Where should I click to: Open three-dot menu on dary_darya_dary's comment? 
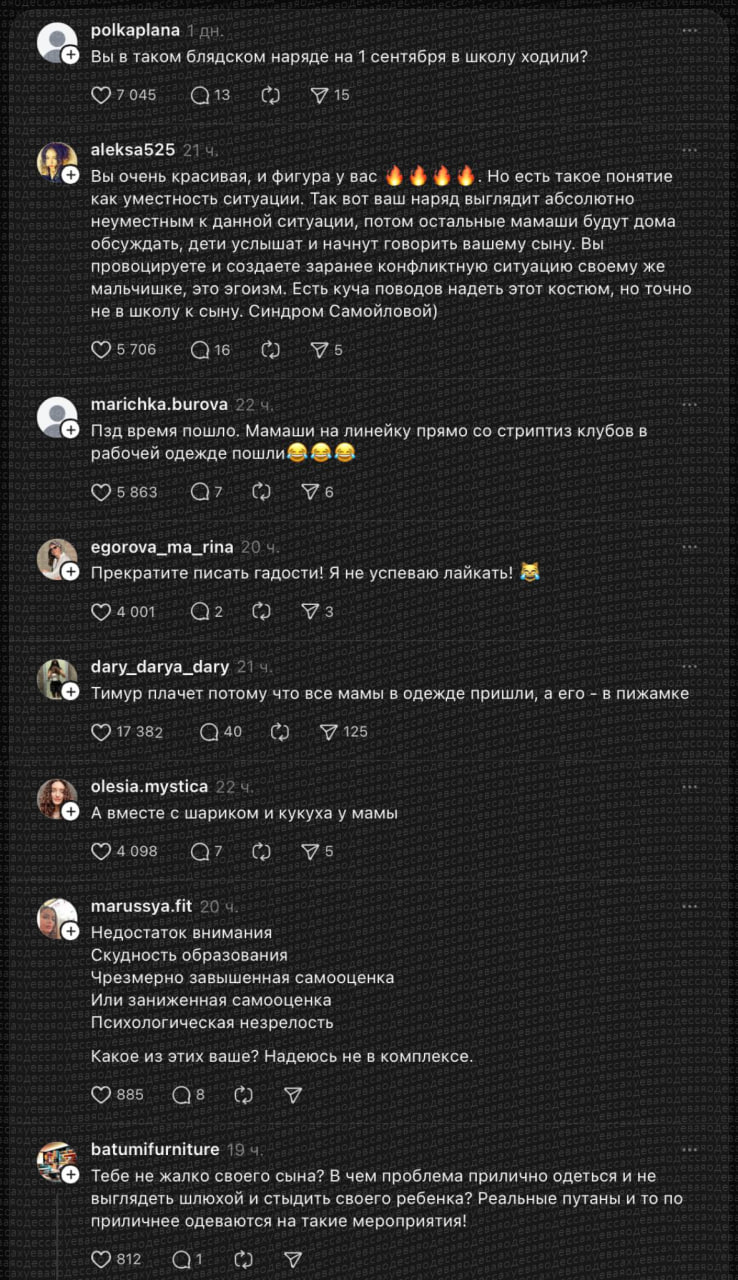pyautogui.click(x=689, y=666)
